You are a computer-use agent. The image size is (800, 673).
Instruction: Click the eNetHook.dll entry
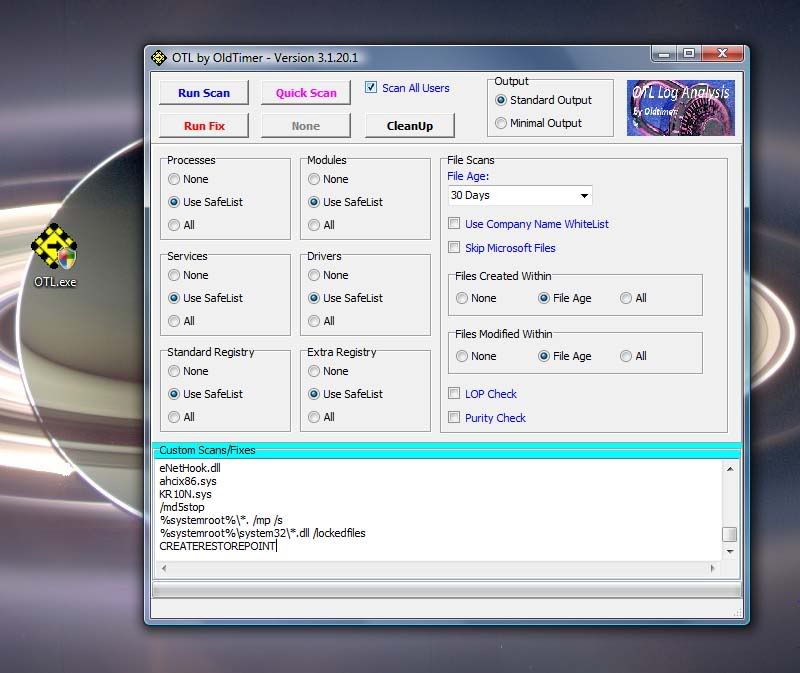[x=190, y=468]
